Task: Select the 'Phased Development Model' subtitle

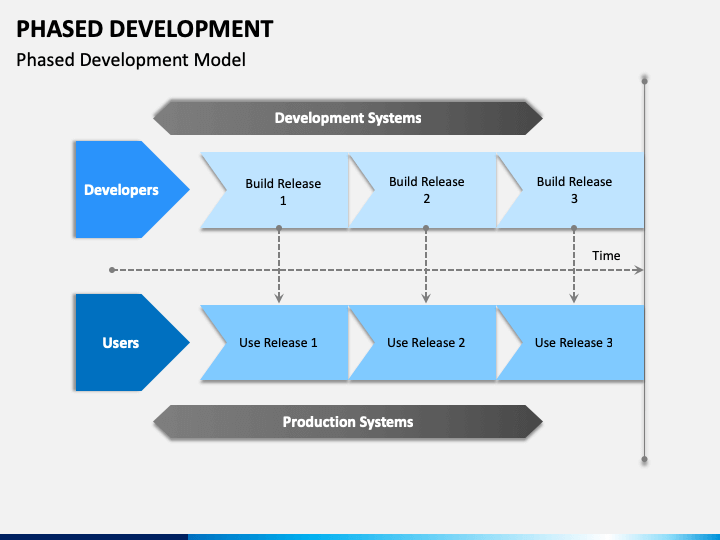Action: [131, 60]
